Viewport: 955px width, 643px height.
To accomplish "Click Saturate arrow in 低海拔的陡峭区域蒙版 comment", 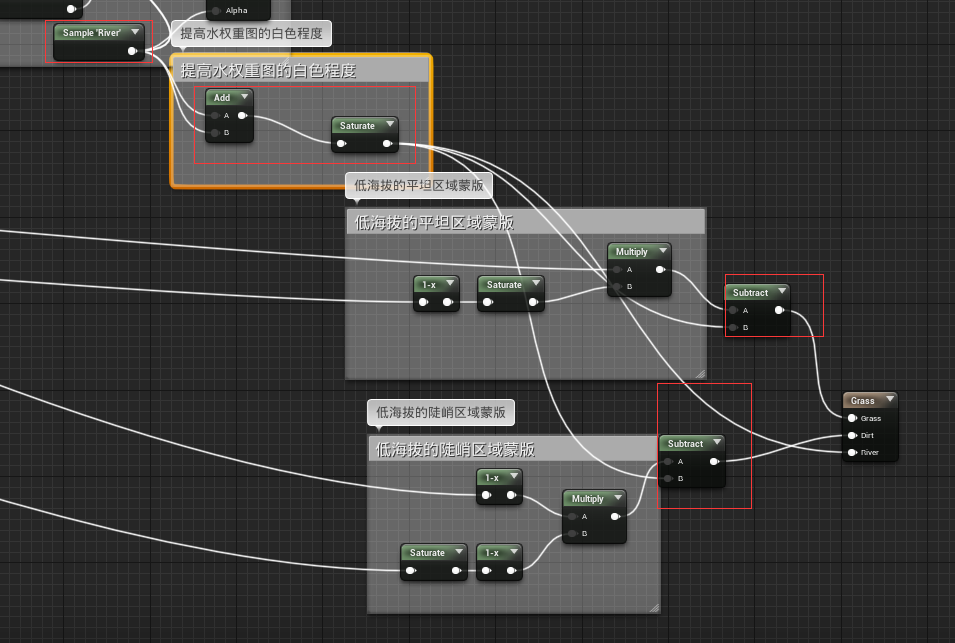I will (459, 552).
